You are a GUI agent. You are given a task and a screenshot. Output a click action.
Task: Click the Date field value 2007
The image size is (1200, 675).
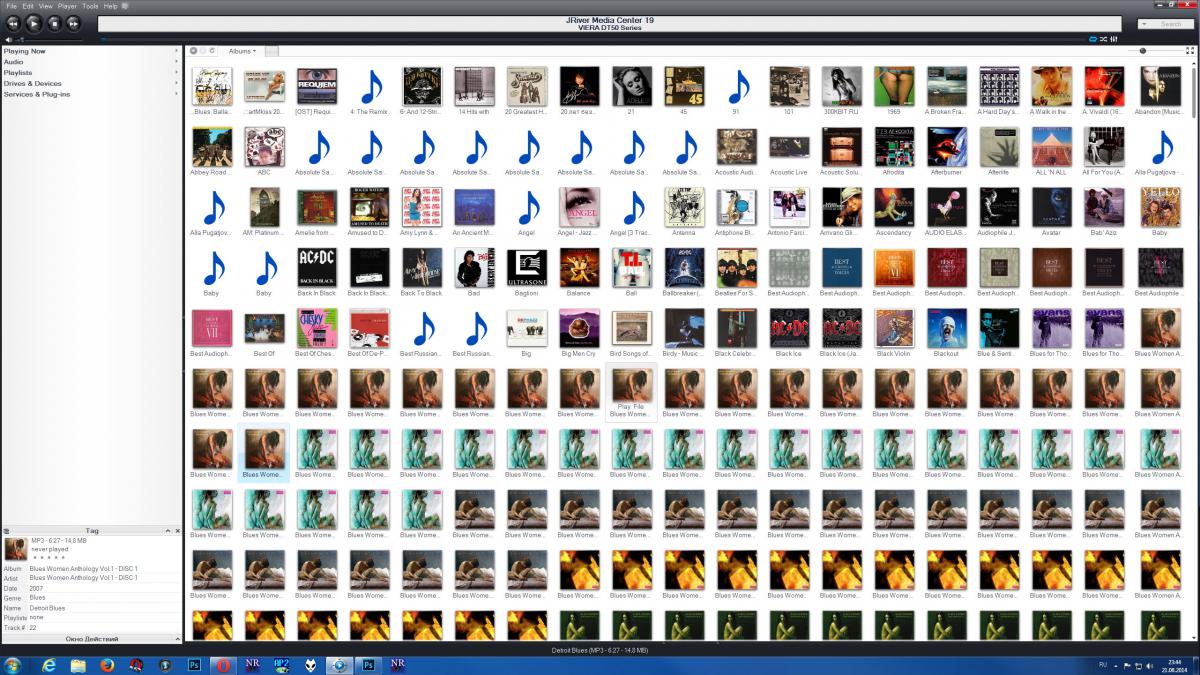(36, 588)
